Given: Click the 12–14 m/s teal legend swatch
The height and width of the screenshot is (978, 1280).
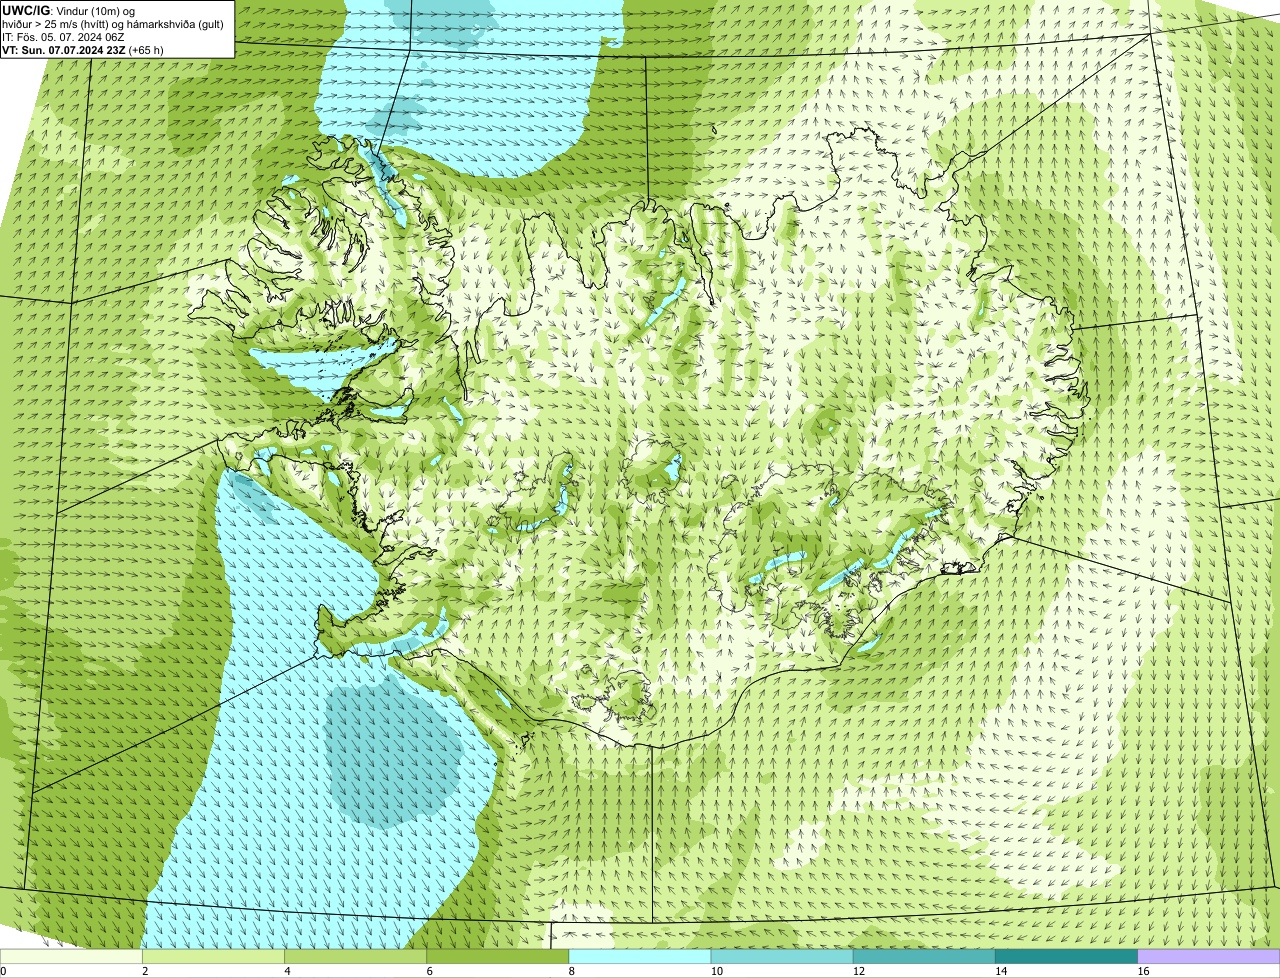Looking at the screenshot, I should click(924, 956).
